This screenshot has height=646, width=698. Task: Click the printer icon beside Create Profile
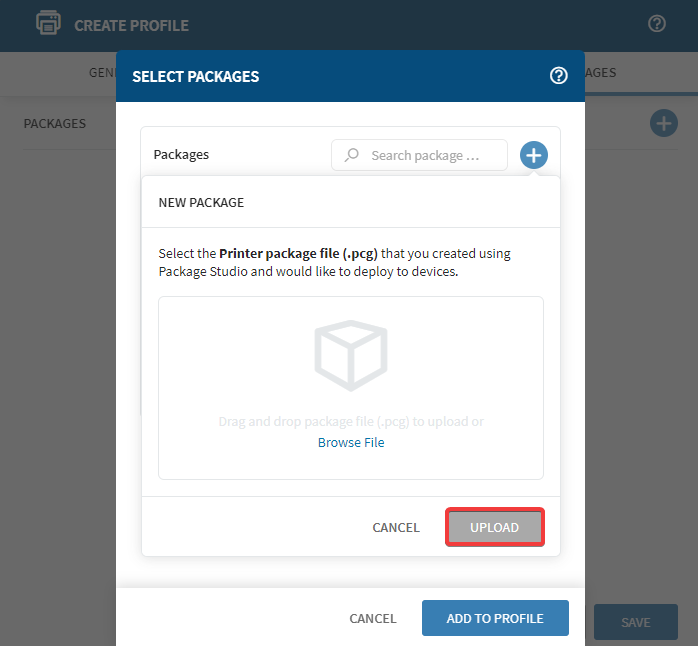(x=47, y=24)
